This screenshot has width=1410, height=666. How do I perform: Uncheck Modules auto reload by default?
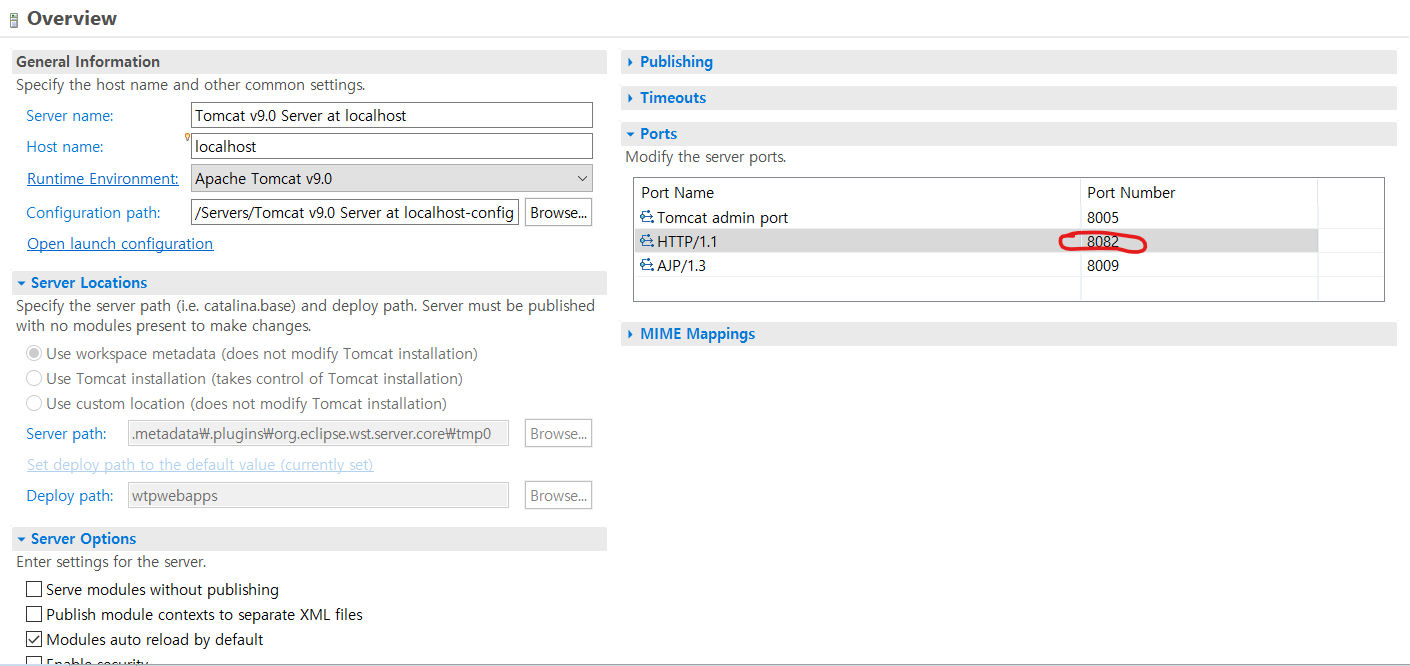click(34, 639)
